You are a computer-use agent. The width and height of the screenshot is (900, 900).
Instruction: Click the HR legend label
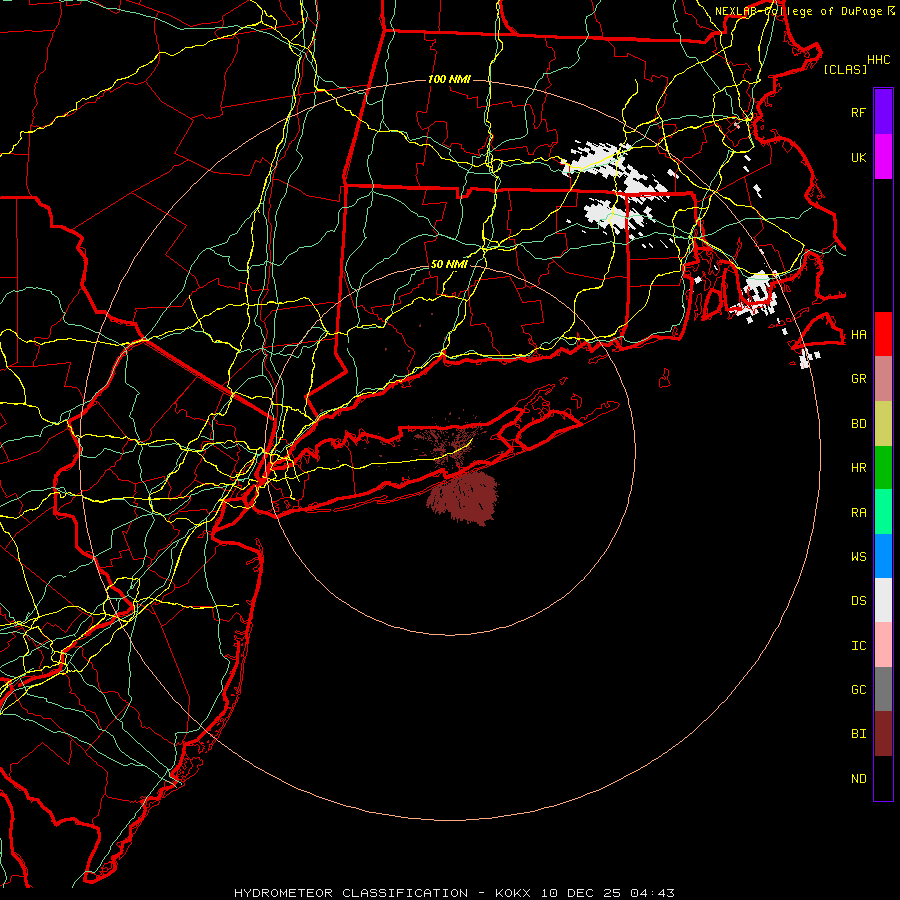coord(858,468)
